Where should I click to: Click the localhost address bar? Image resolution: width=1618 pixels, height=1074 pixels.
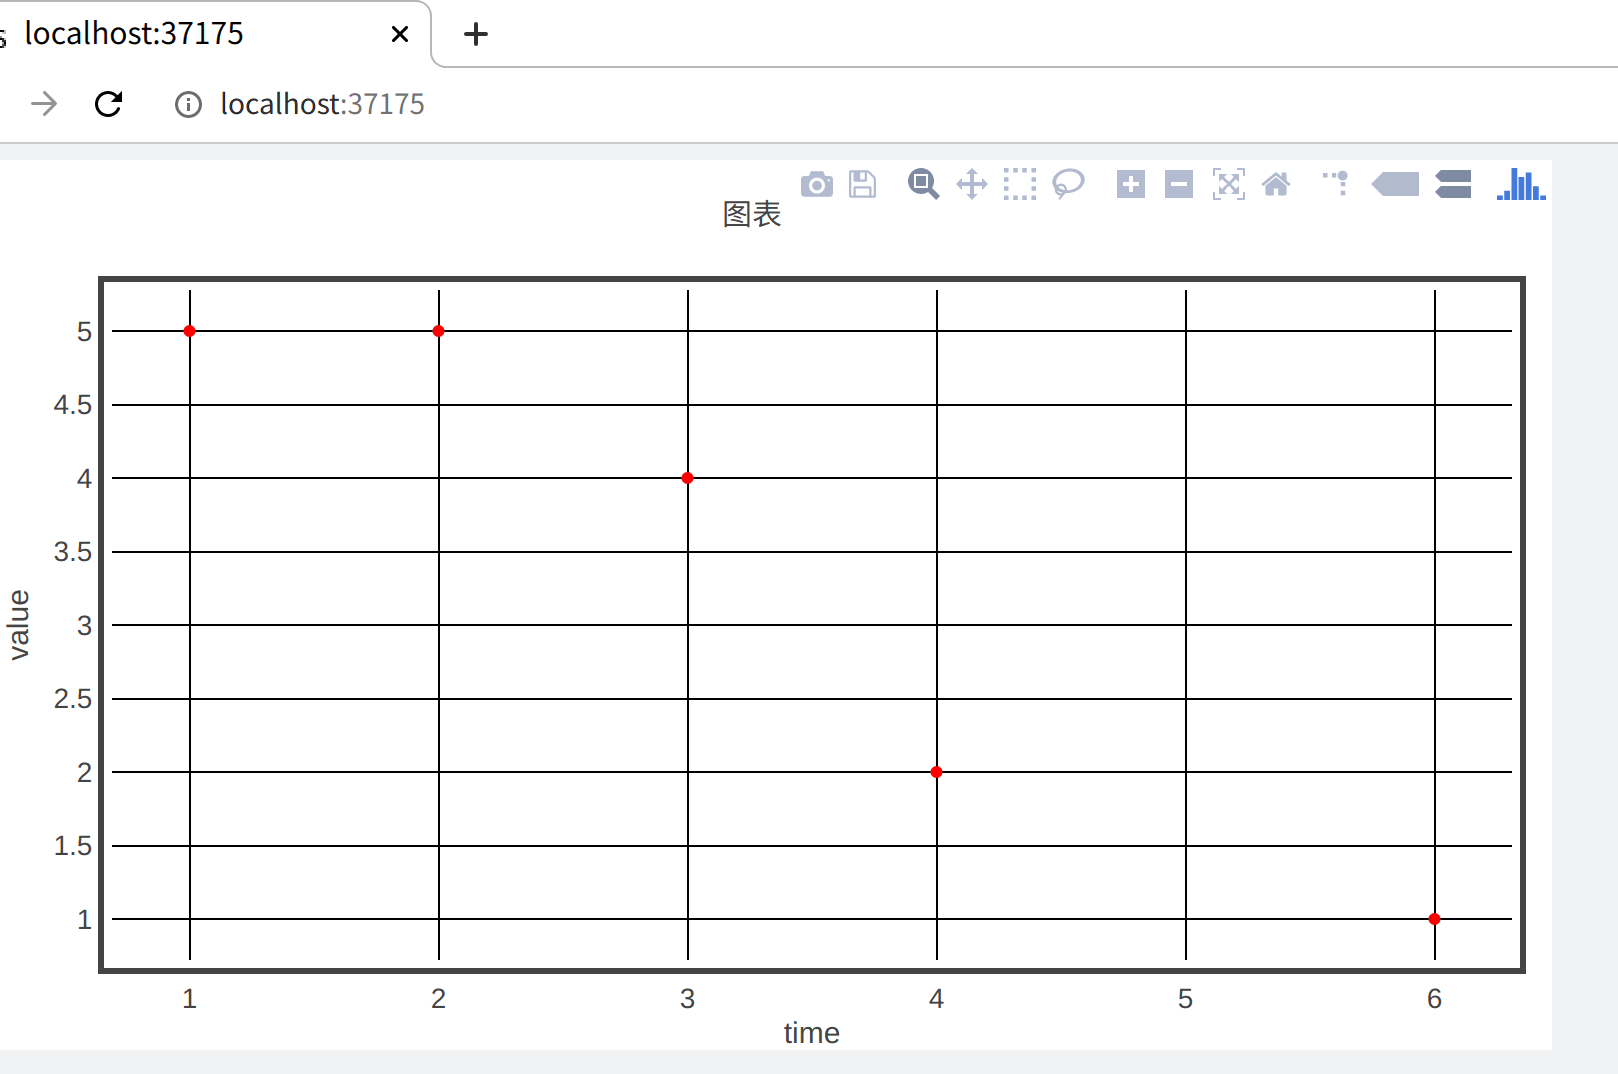point(322,104)
